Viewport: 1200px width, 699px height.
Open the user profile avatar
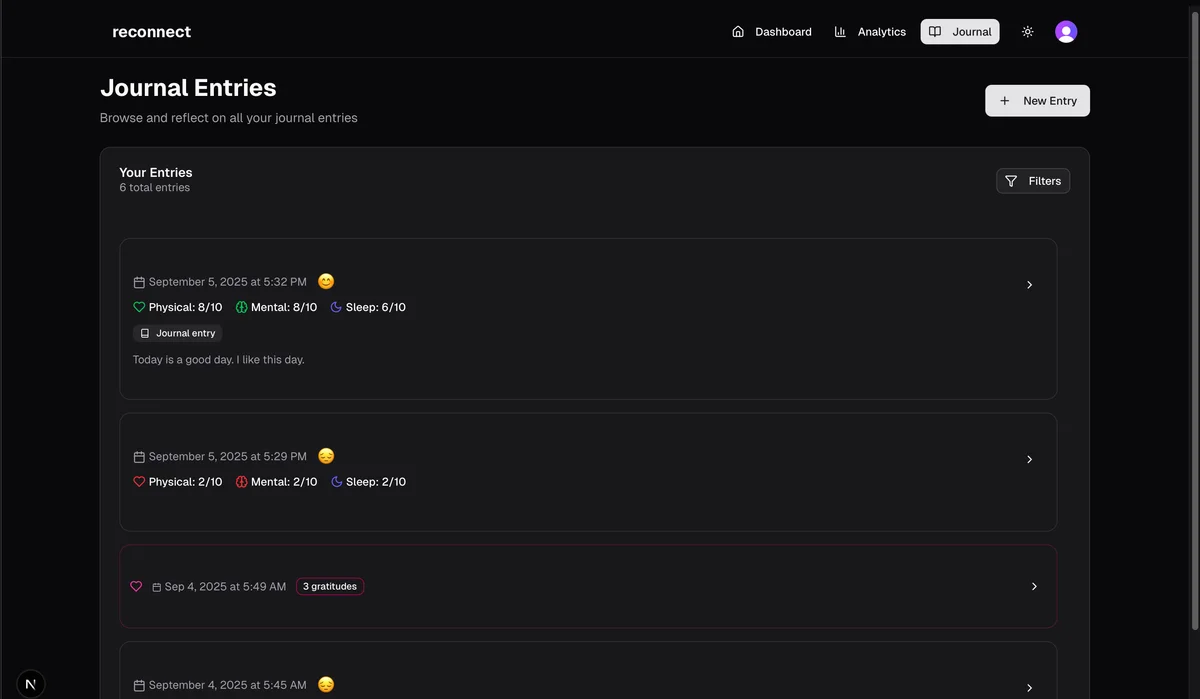pos(1066,32)
